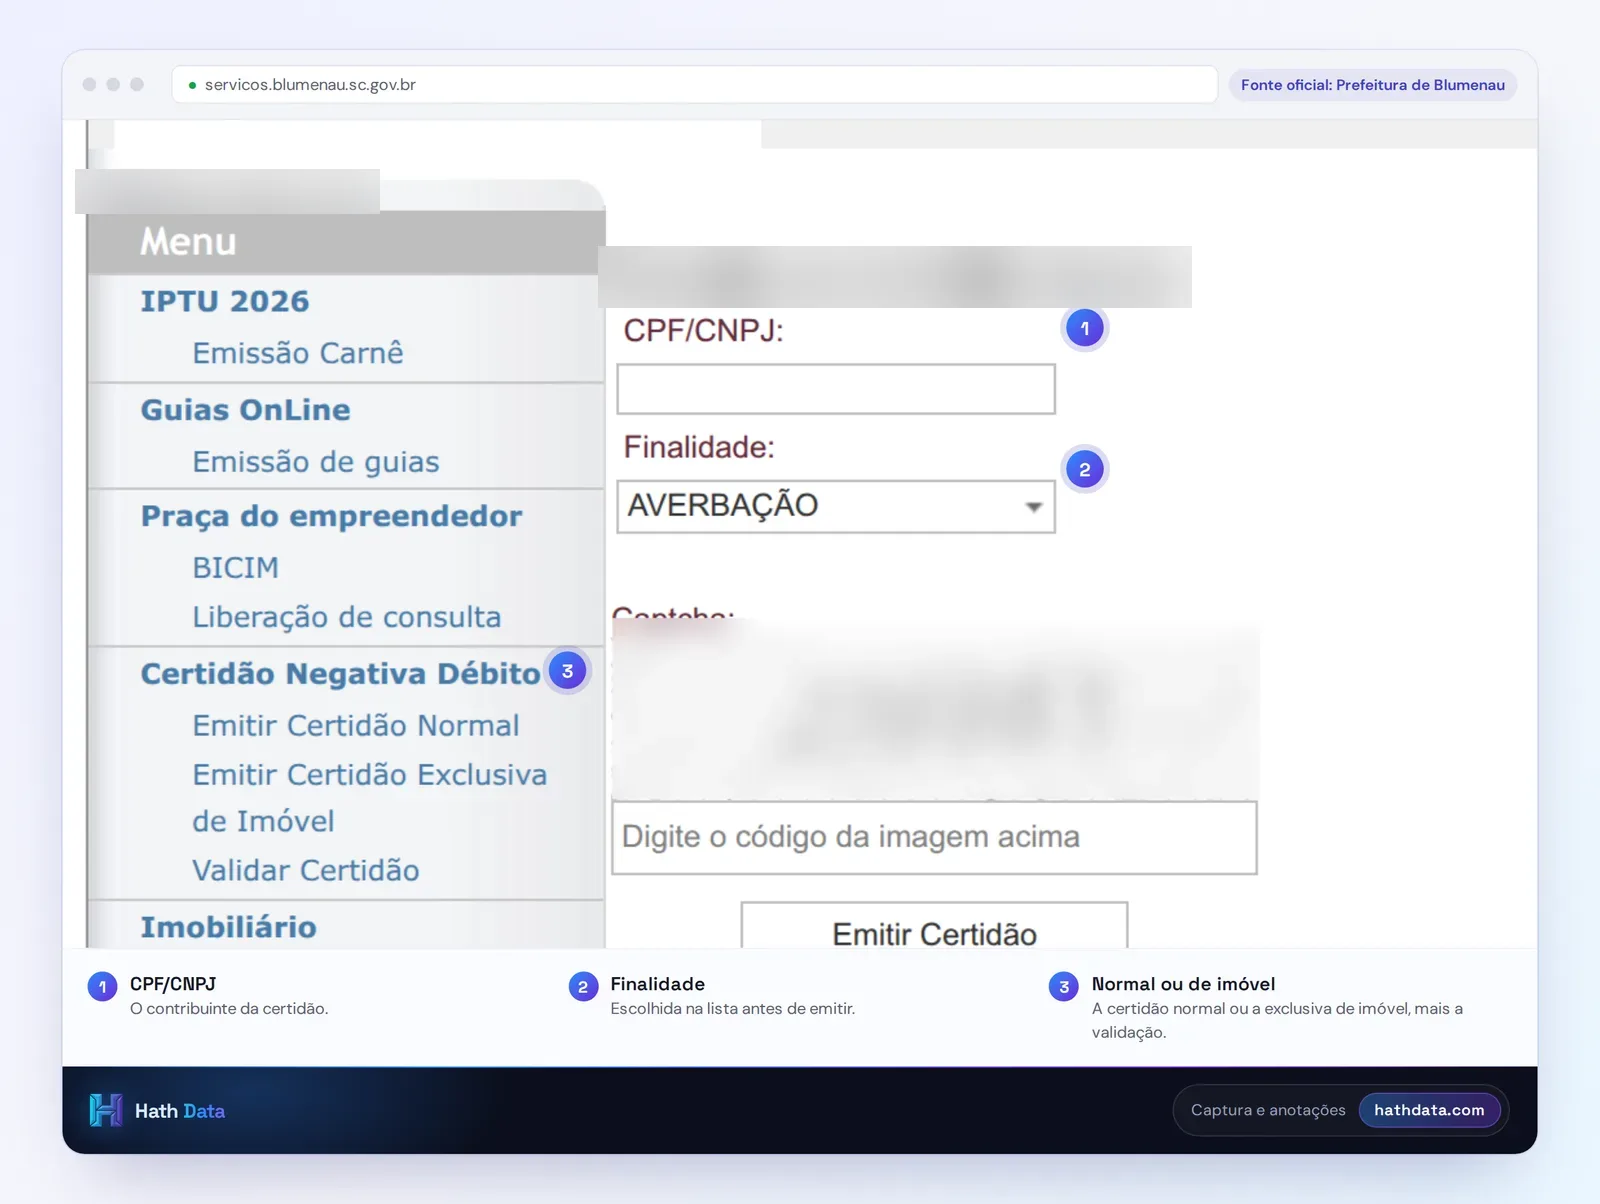This screenshot has width=1600, height=1204.
Task: Select the 'CPF/CNPJ:' form label
Action: (703, 331)
